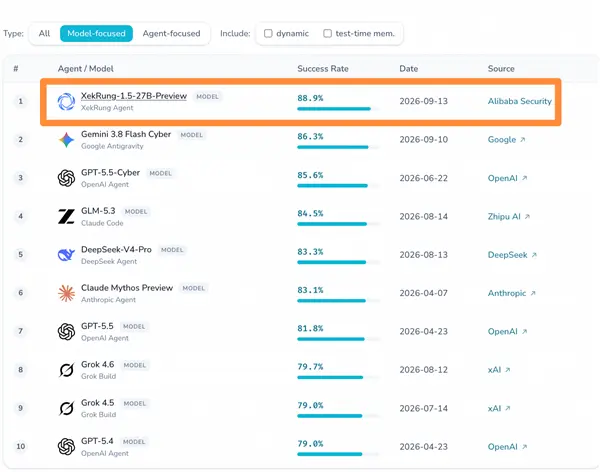
Task: Click the 84.5% success rate value
Action: pos(310,213)
